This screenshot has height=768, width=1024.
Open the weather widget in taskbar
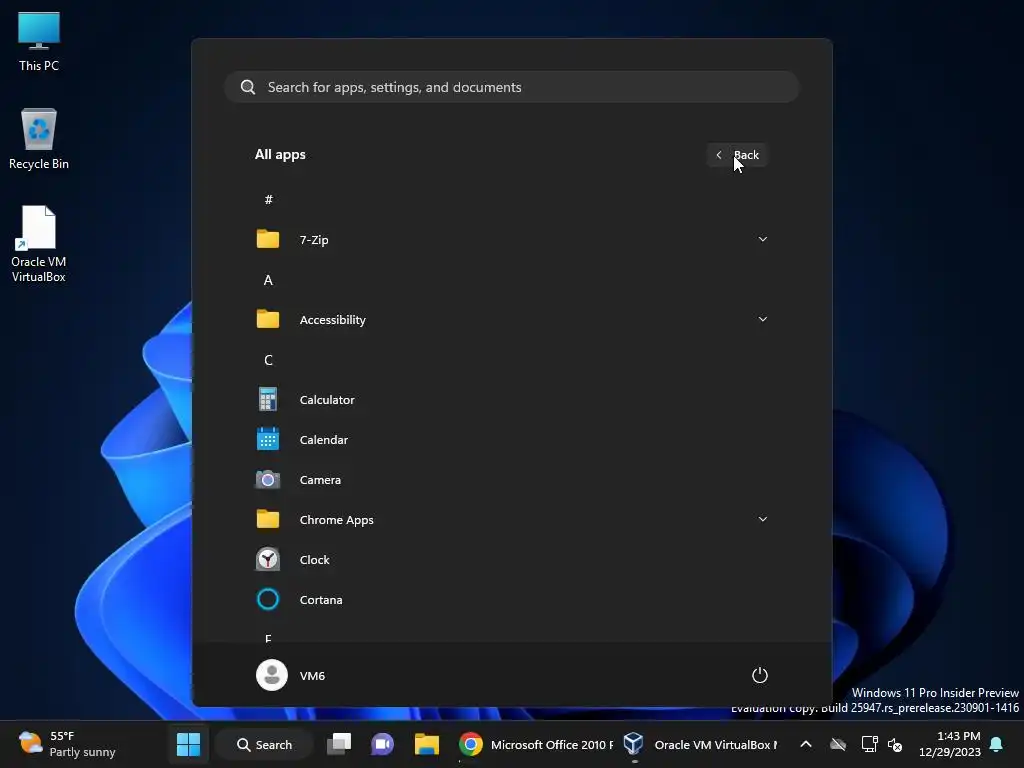point(67,744)
